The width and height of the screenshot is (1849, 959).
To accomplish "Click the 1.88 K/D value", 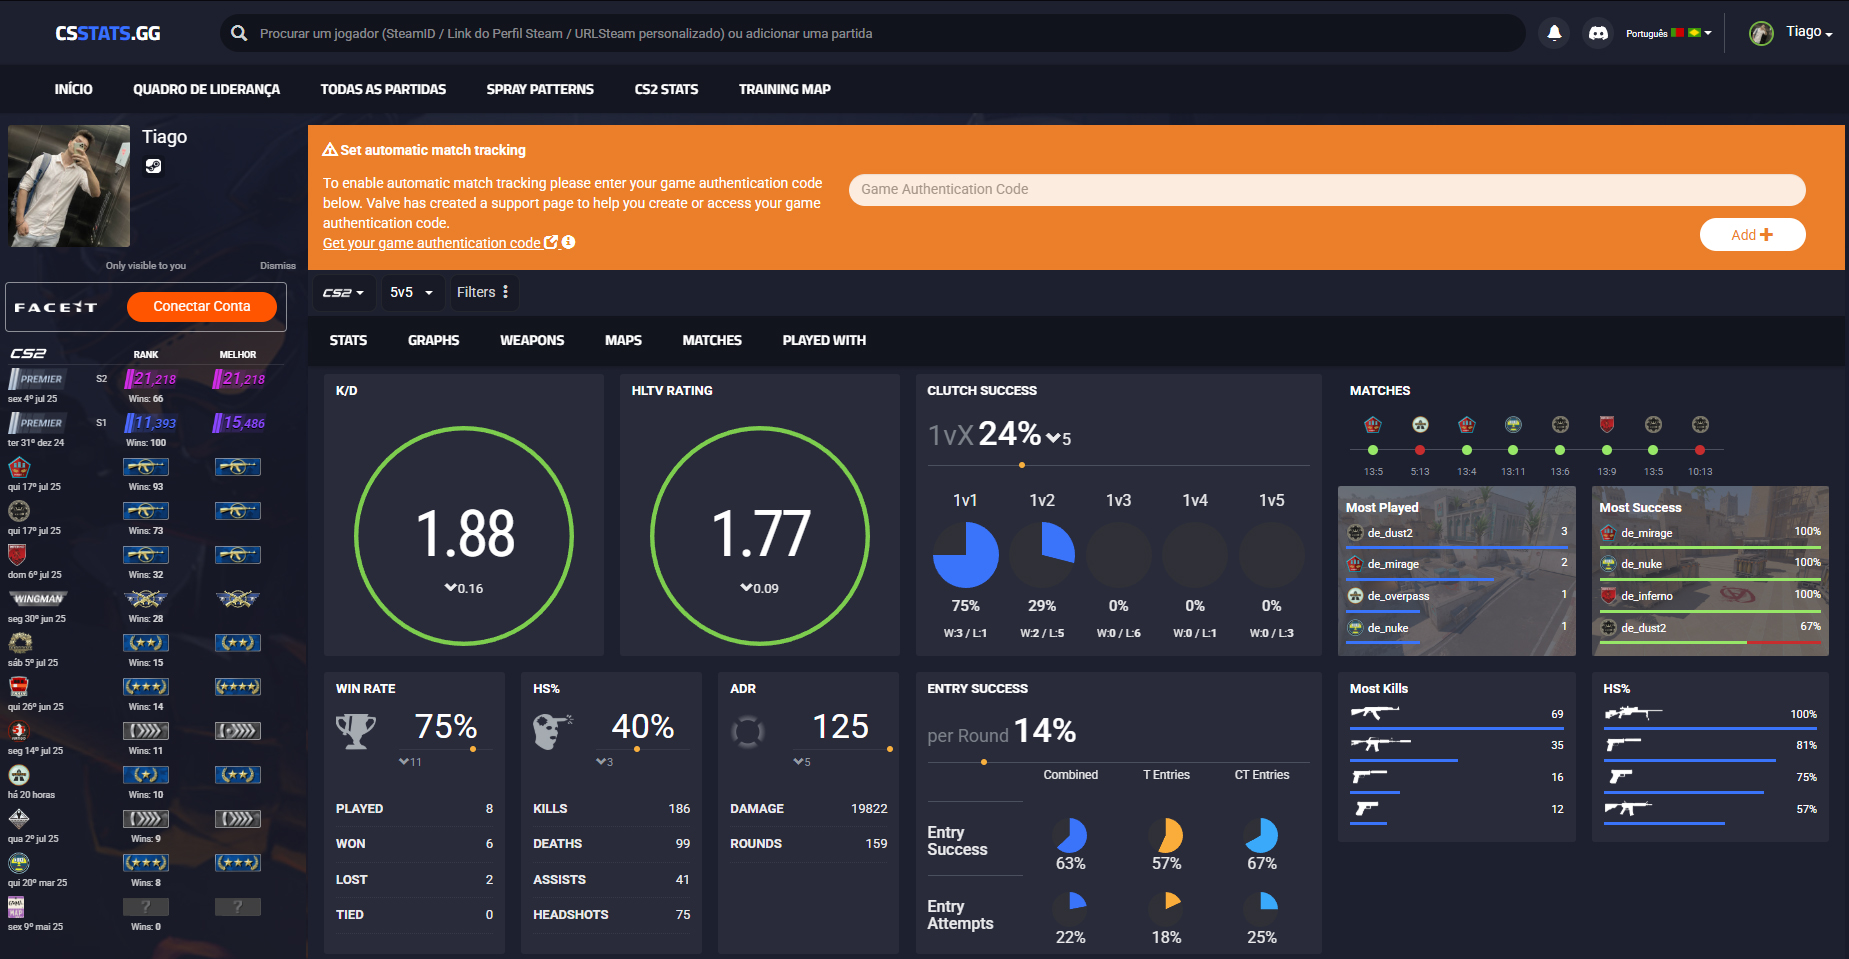I will tap(464, 533).
